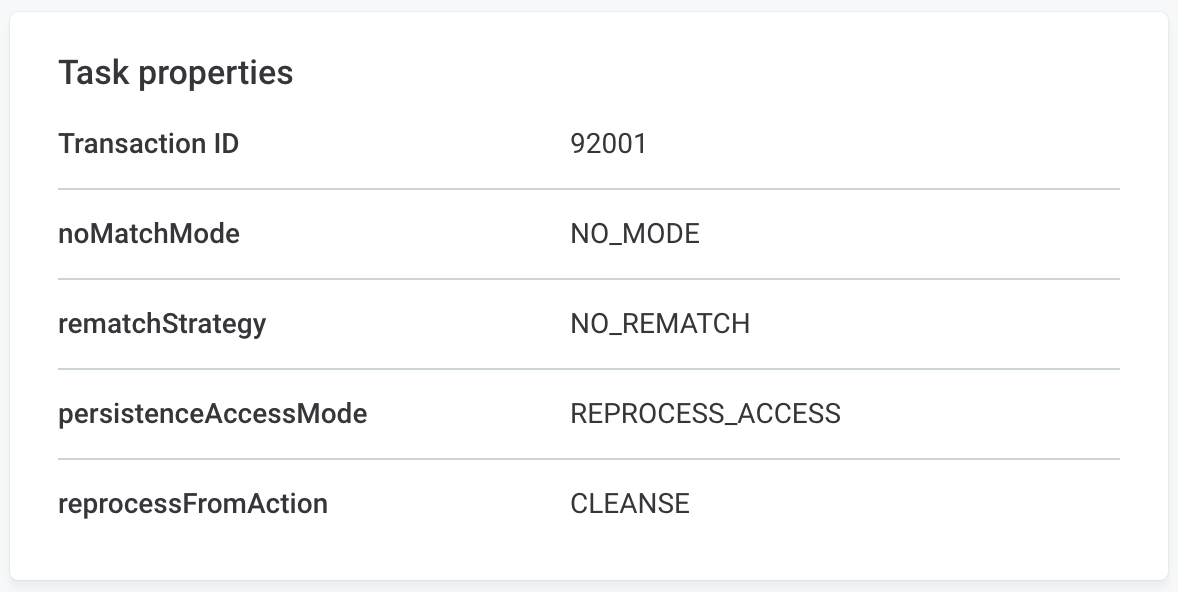Image resolution: width=1178 pixels, height=592 pixels.
Task: Select the Transaction ID label
Action: pos(149,143)
